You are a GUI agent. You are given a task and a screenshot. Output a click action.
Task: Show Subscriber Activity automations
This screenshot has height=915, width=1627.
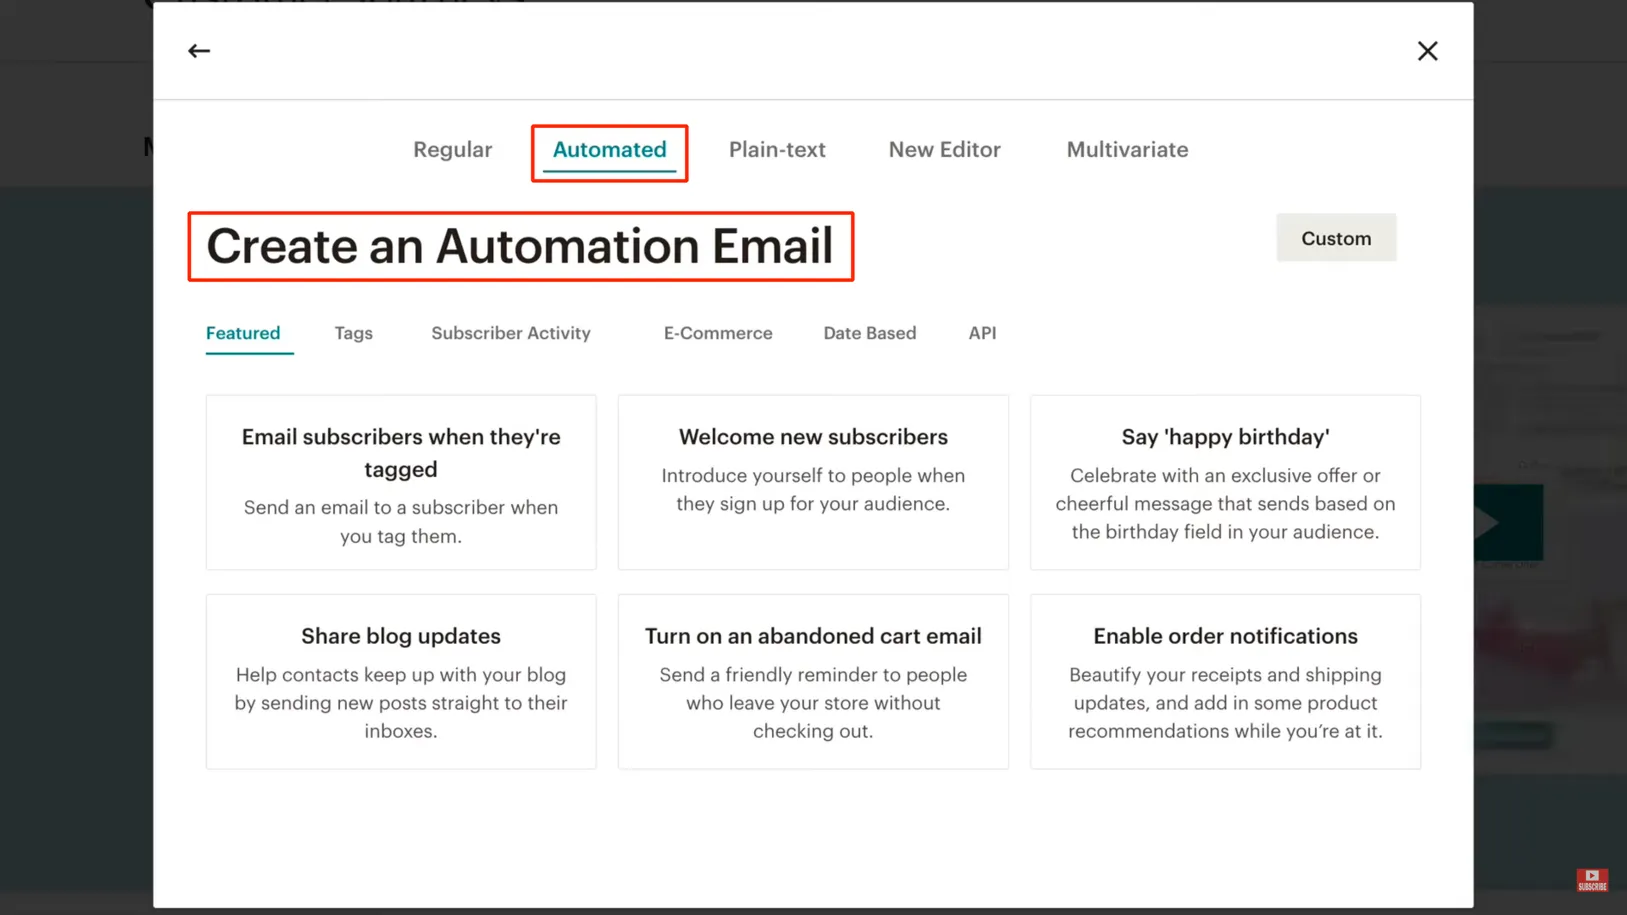click(x=511, y=333)
